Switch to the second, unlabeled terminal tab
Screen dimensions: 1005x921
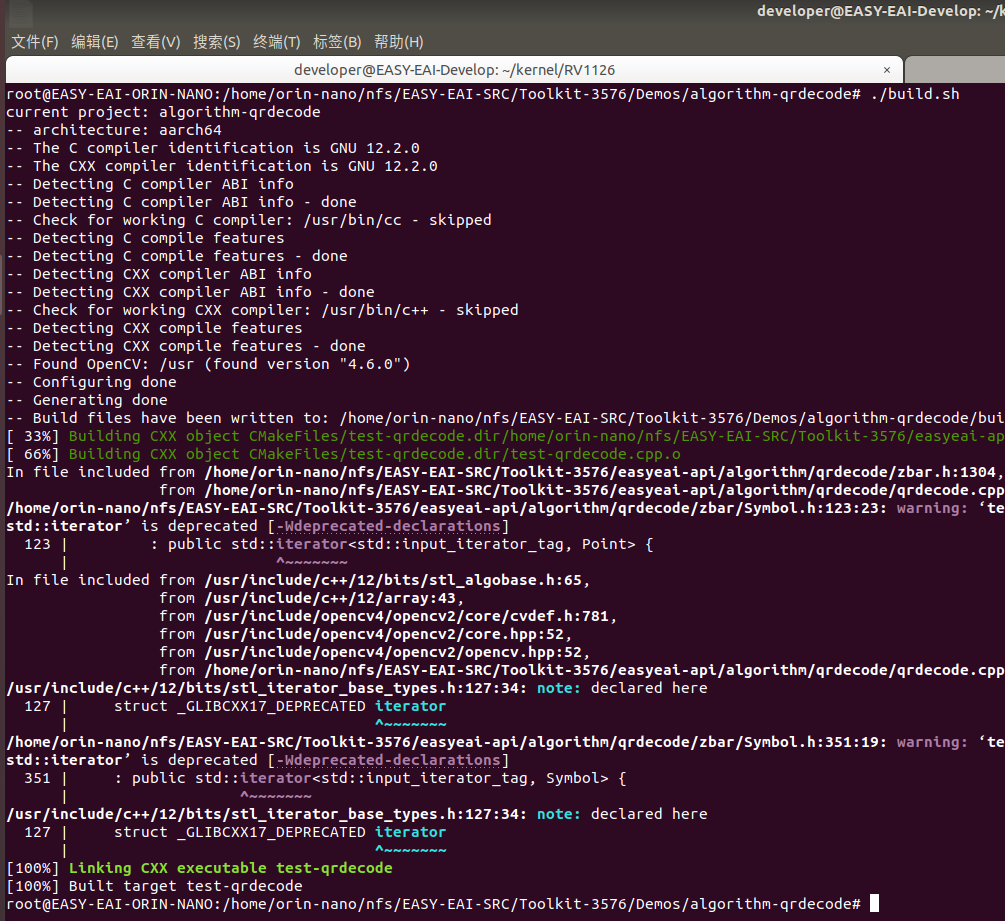[955, 70]
